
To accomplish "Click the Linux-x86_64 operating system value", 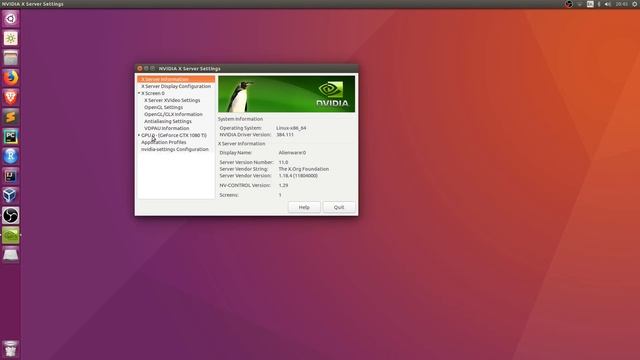I will 291,128.
